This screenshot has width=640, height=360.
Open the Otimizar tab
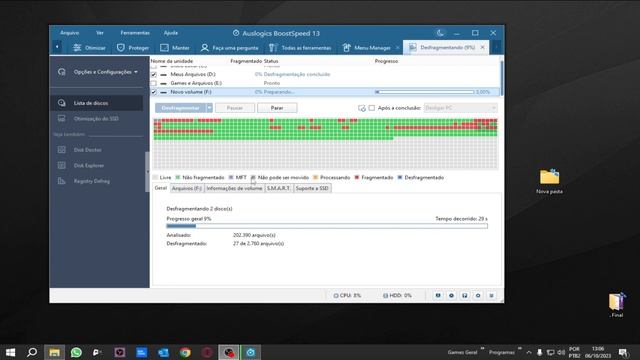(89, 48)
